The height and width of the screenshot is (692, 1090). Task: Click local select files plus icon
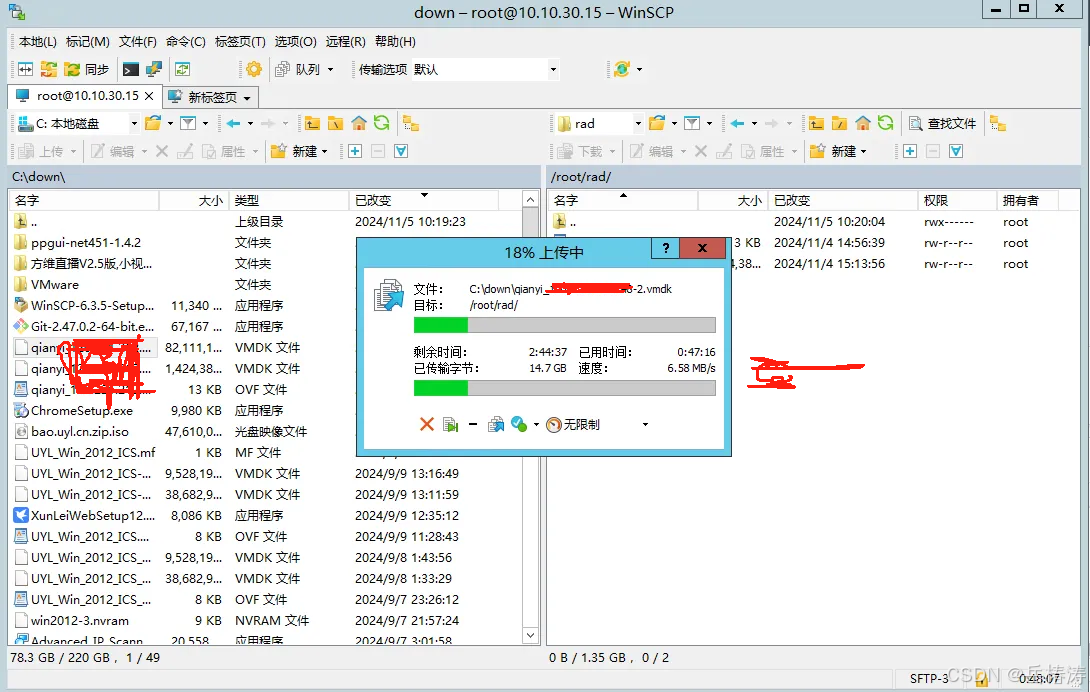click(x=355, y=152)
